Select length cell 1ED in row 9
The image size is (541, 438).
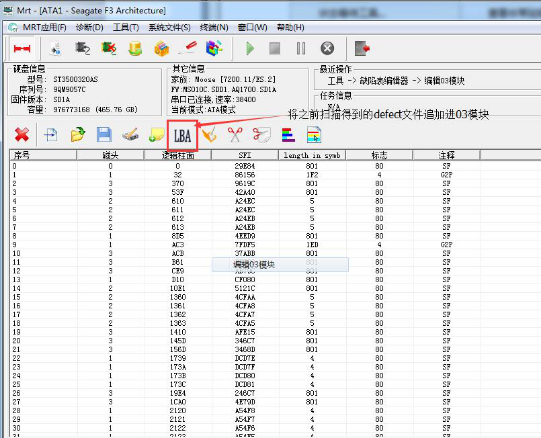(312, 244)
